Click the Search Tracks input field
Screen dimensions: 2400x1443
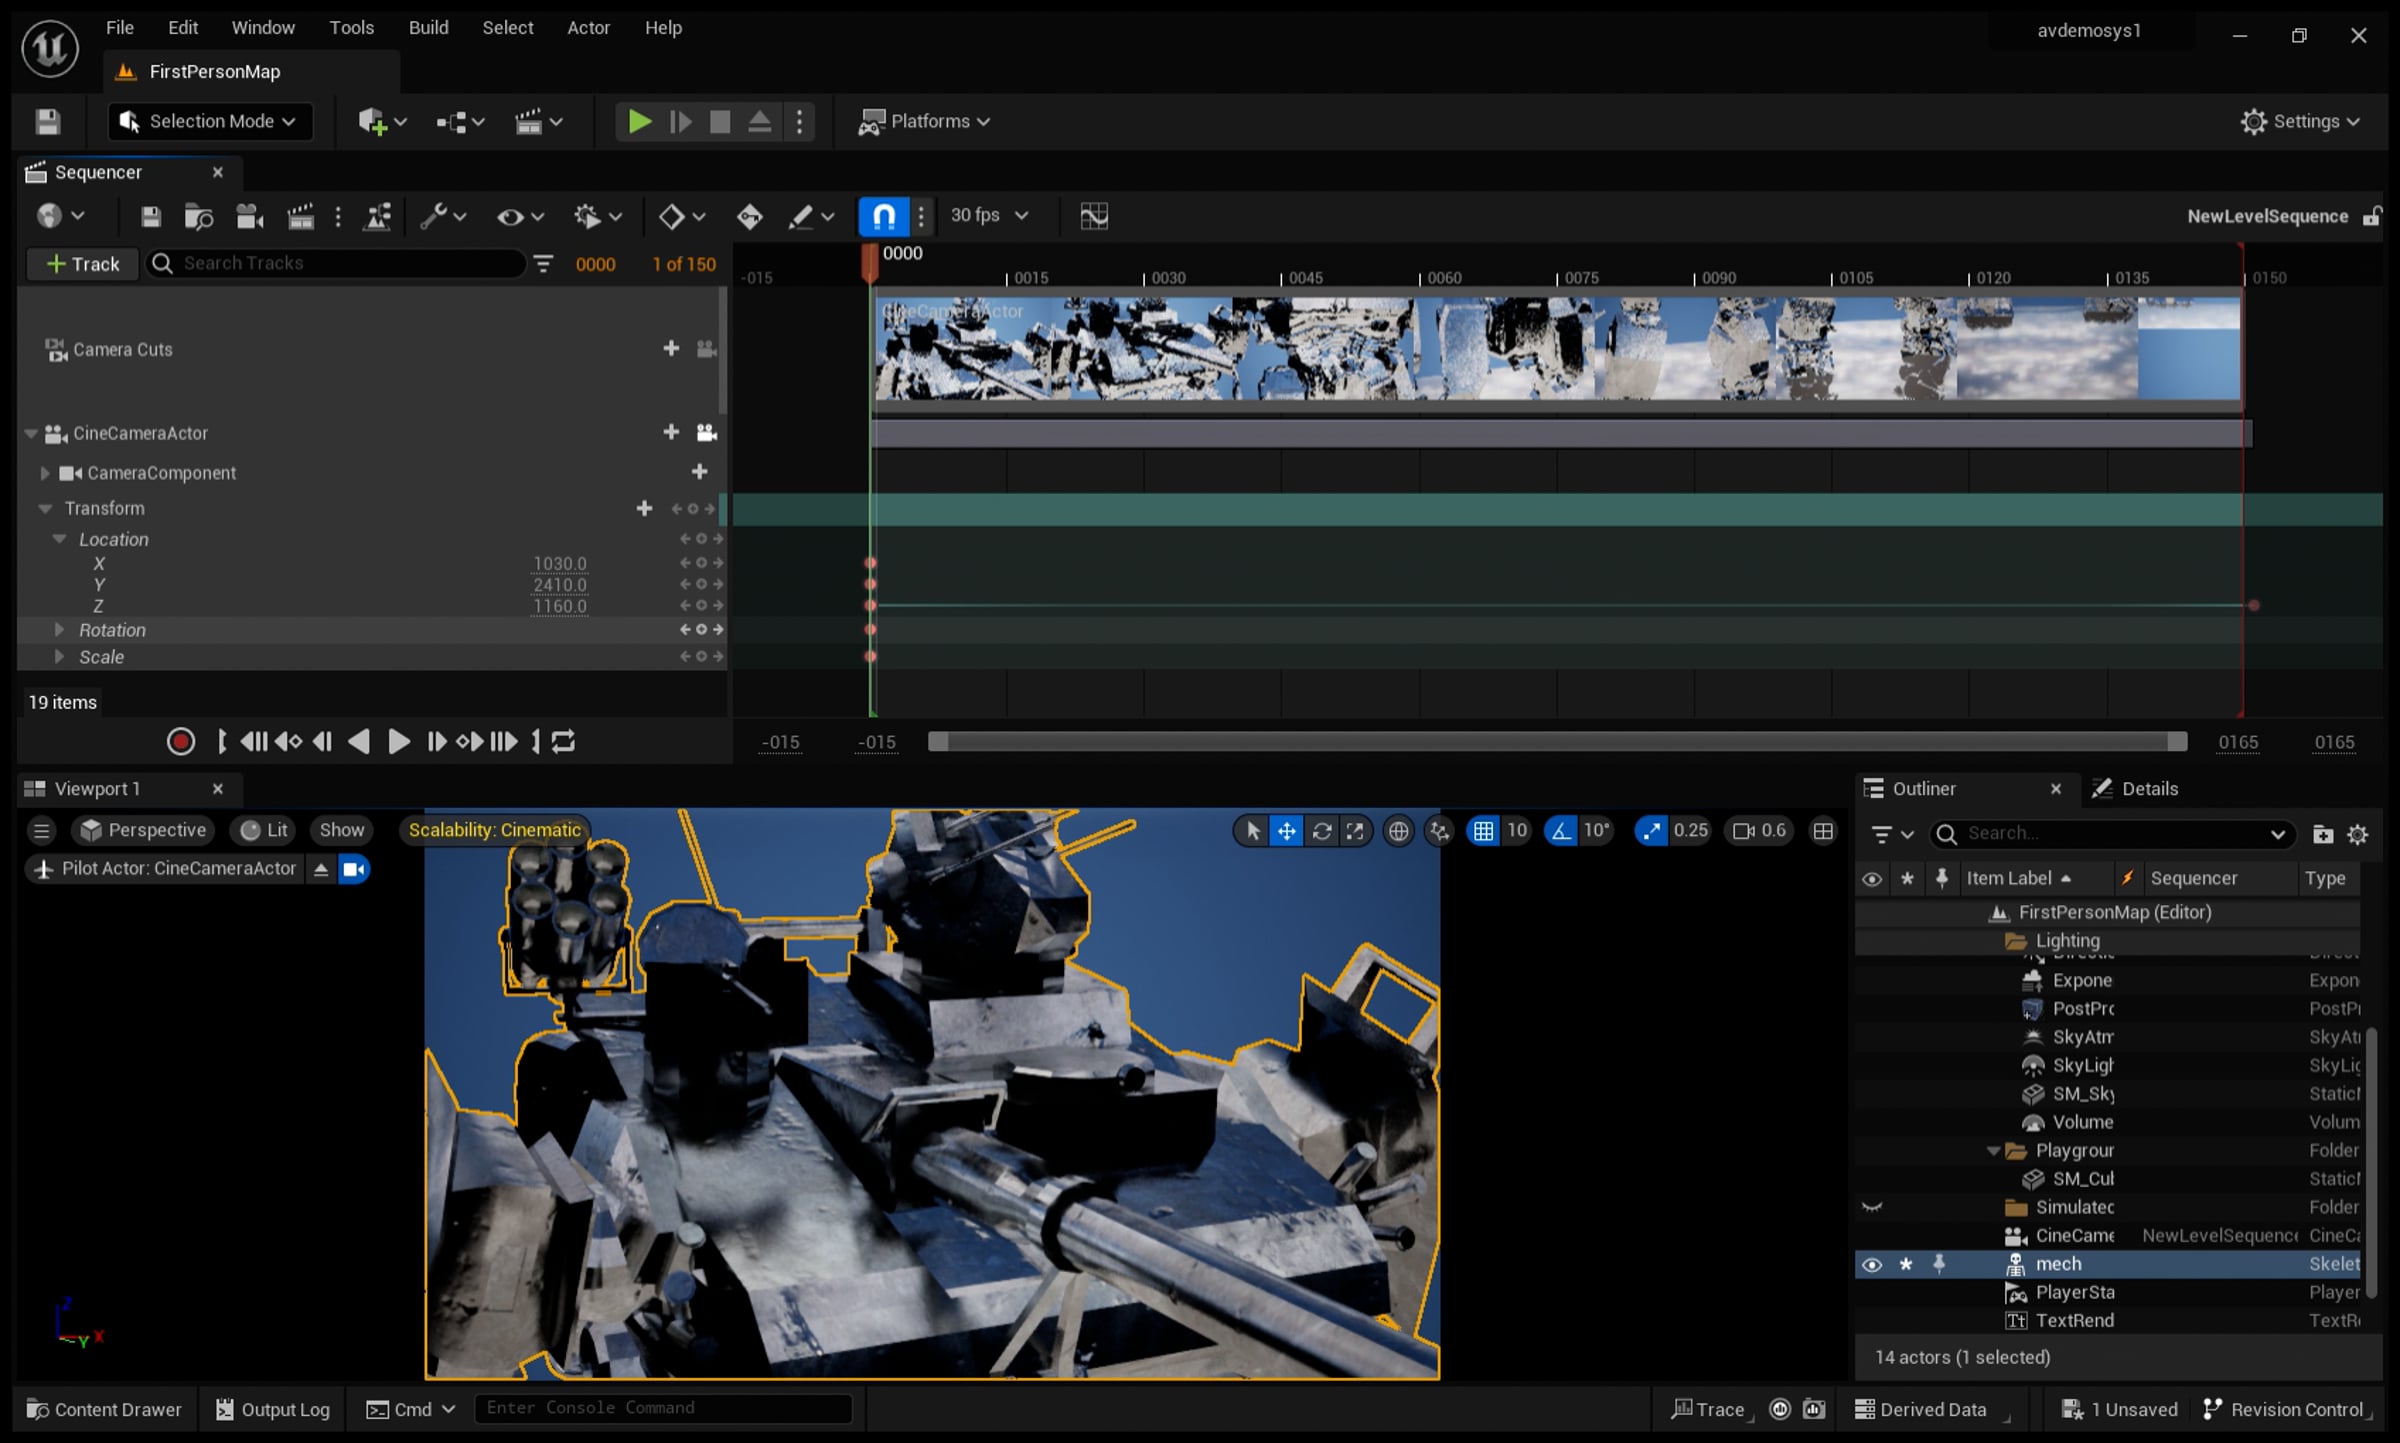click(336, 263)
